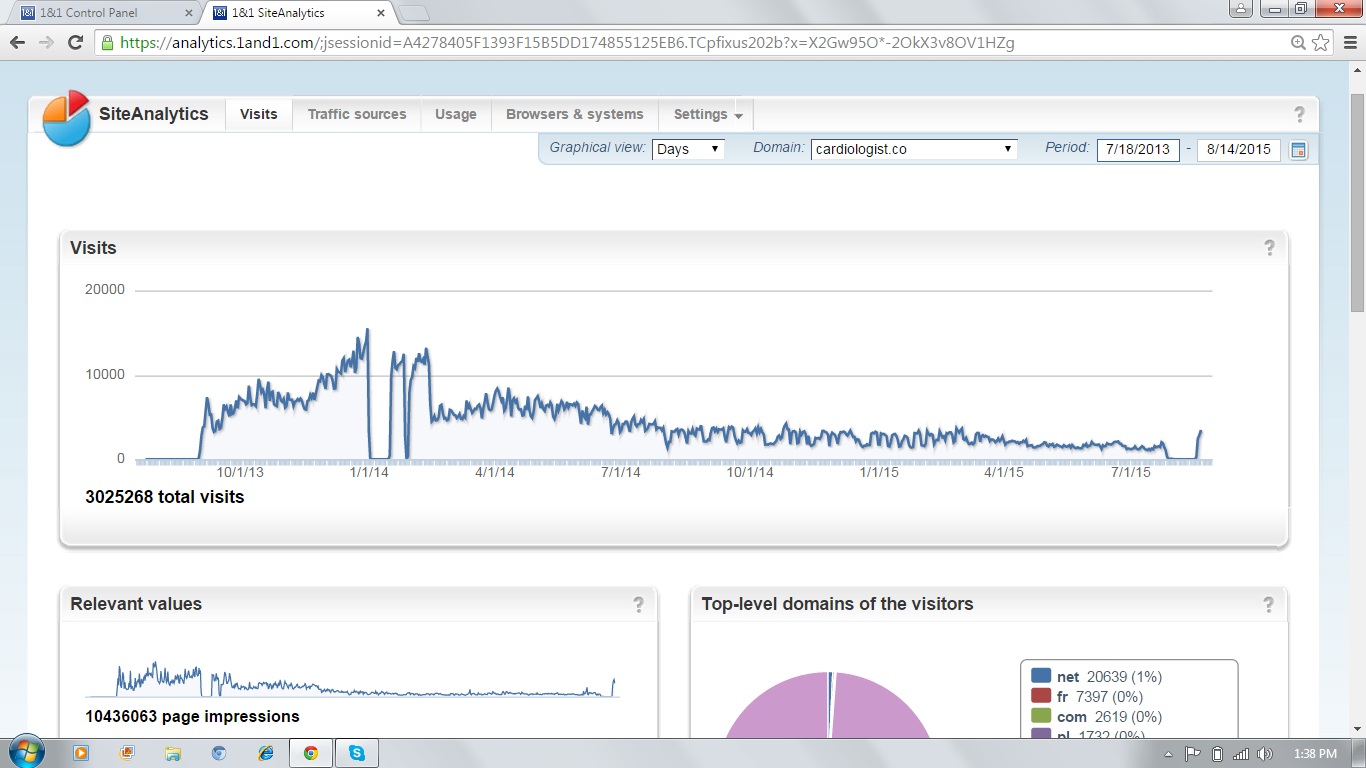Launch Windows Media Player from the taskbar
The height and width of the screenshot is (768, 1366).
[x=81, y=753]
